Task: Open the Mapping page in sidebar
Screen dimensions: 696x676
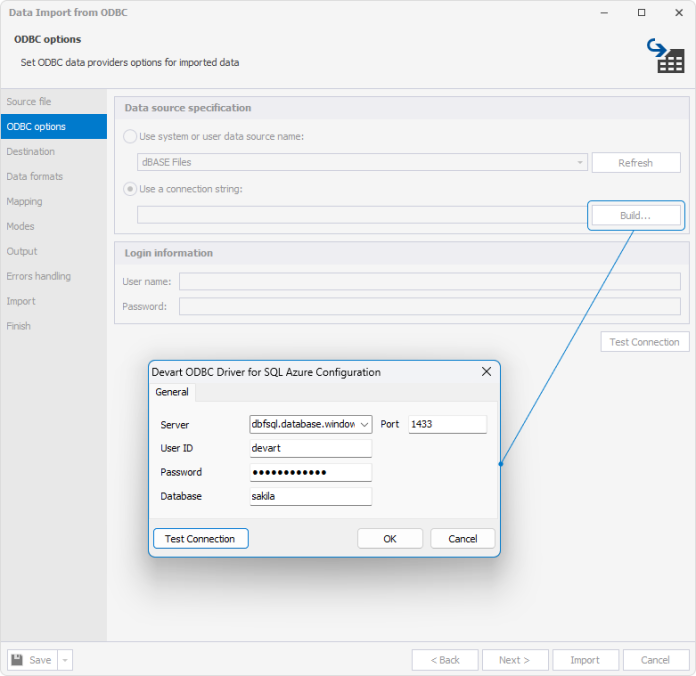Action: 24,202
